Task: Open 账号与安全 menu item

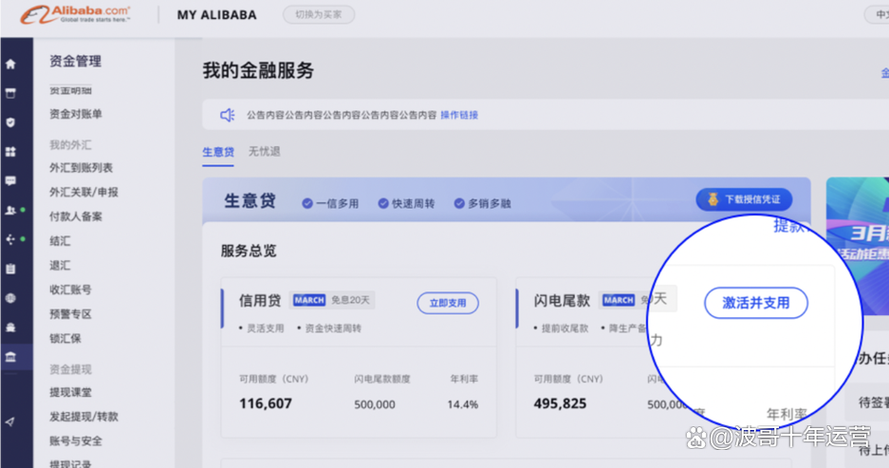Action: coord(75,441)
